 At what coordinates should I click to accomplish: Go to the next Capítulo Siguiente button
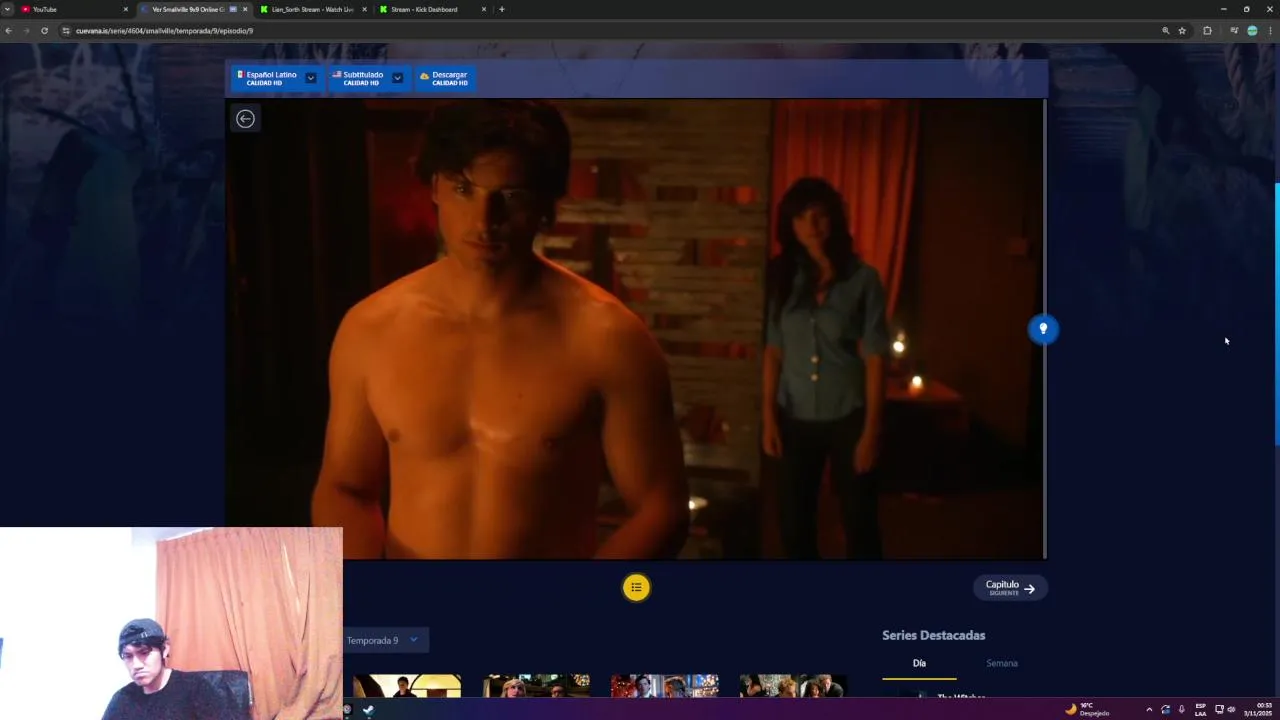coord(1010,588)
